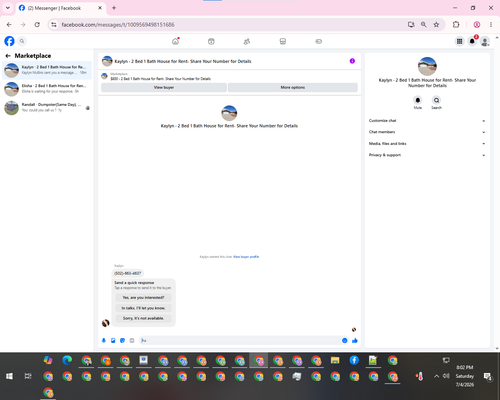Screen dimensions: 500x400
Task: Click the facebook.com address bar URL
Action: click(x=118, y=25)
